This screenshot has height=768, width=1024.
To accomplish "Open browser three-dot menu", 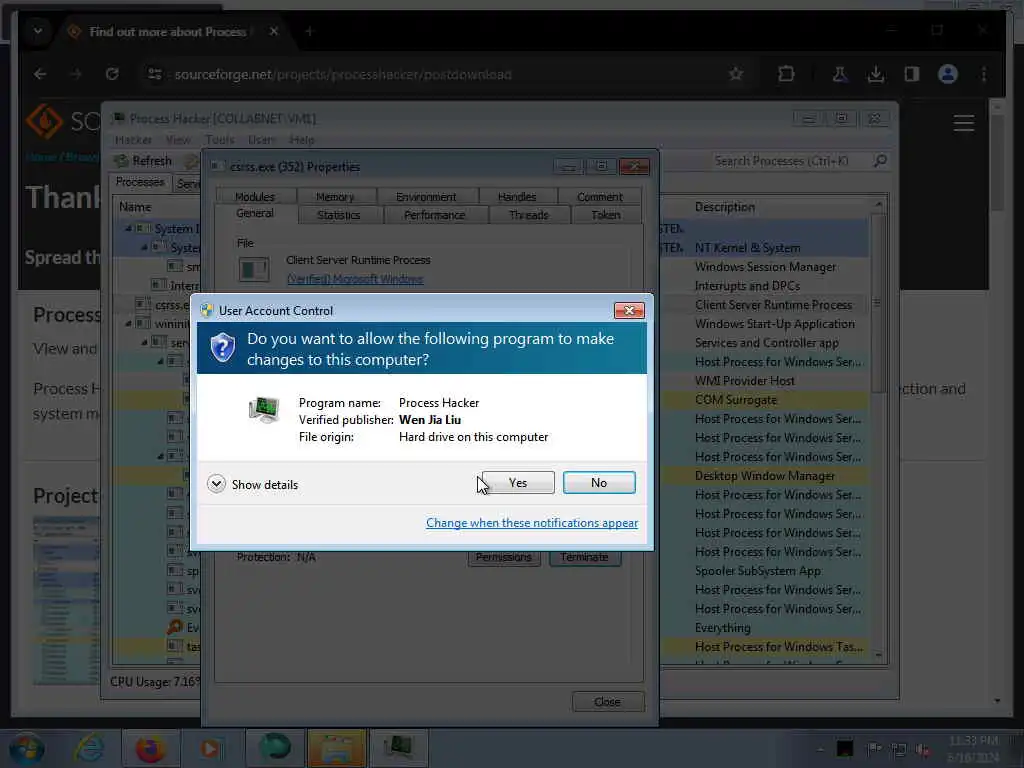I will (984, 74).
